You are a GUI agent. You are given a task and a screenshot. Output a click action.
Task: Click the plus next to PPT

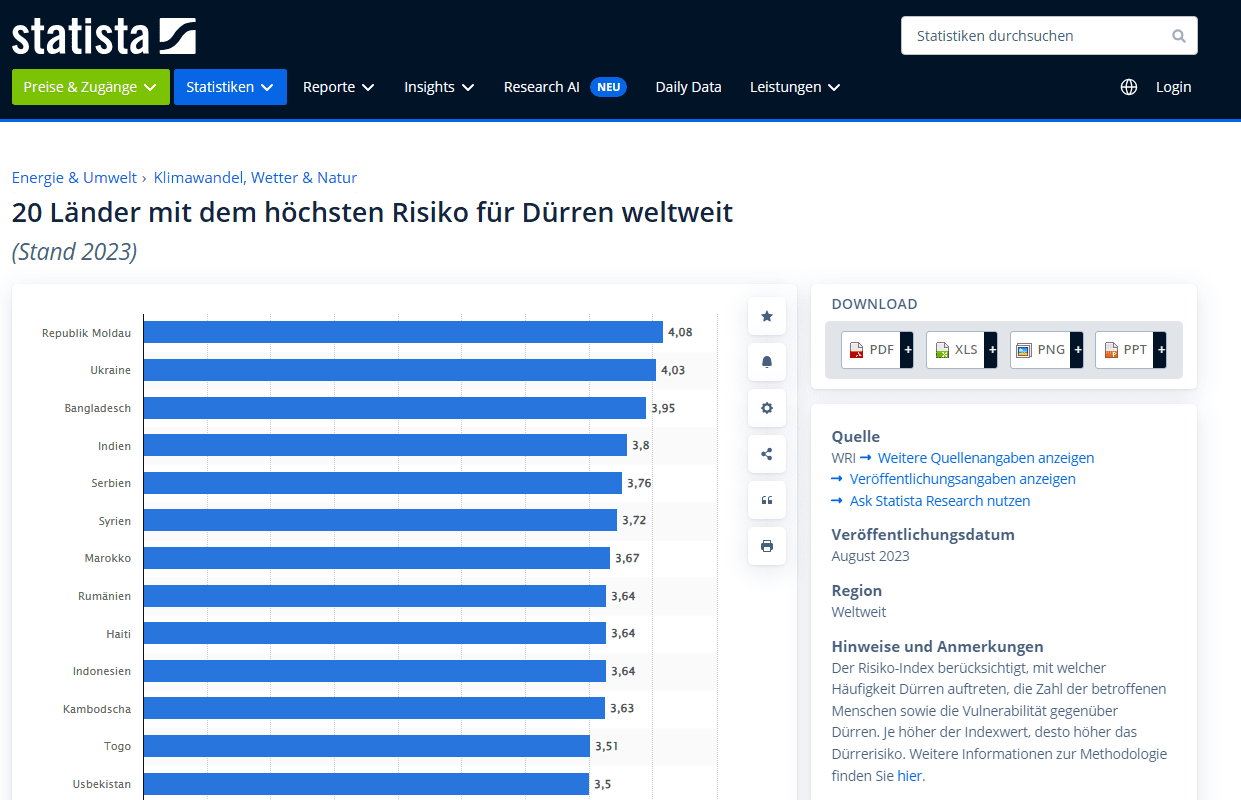(x=1160, y=350)
